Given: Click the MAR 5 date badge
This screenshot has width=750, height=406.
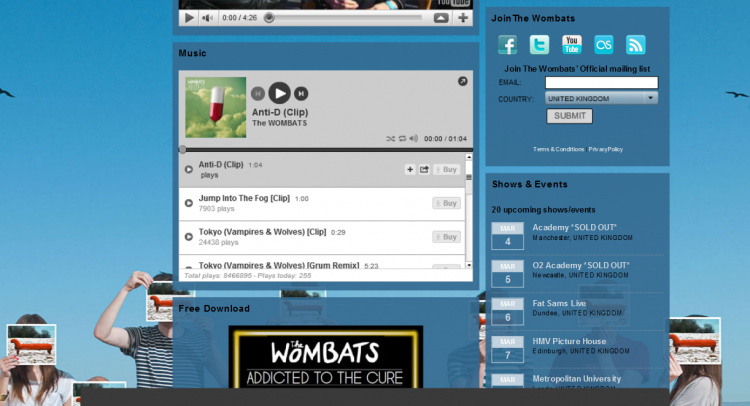Looking at the screenshot, I should tap(507, 274).
